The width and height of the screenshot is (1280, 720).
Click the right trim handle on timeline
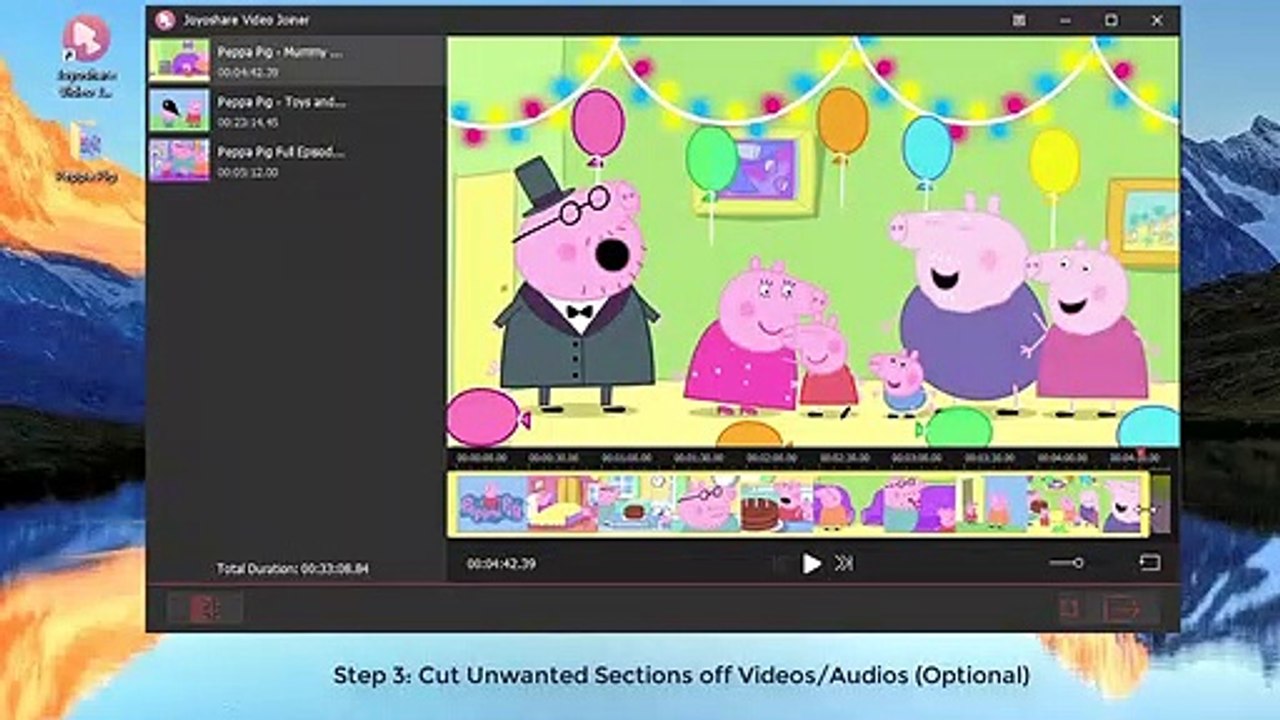[1146, 503]
